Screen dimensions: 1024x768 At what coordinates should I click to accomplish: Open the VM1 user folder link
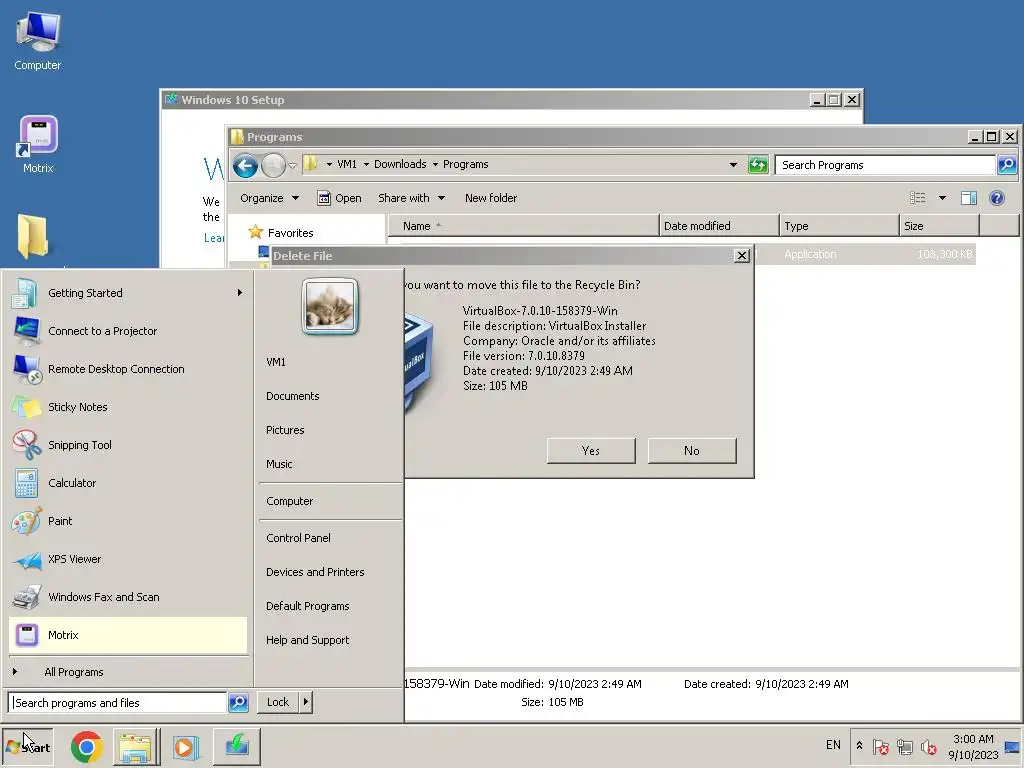[276, 362]
